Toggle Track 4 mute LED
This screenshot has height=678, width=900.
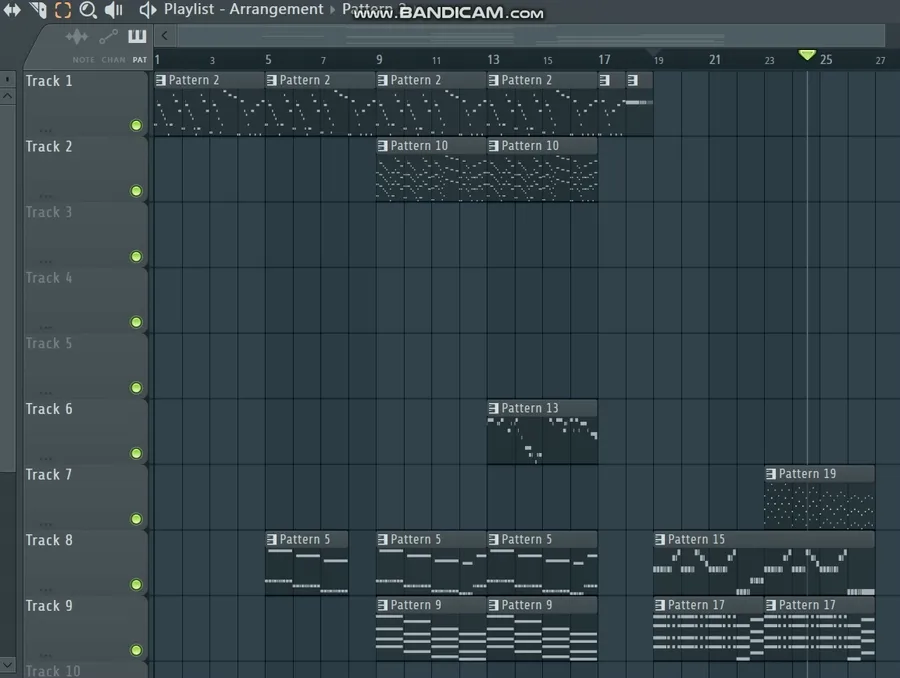pyautogui.click(x=136, y=322)
